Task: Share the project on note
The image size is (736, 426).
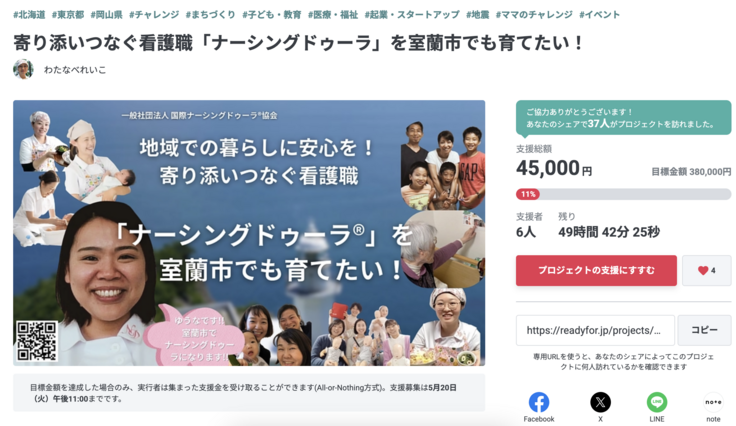Action: click(x=713, y=403)
